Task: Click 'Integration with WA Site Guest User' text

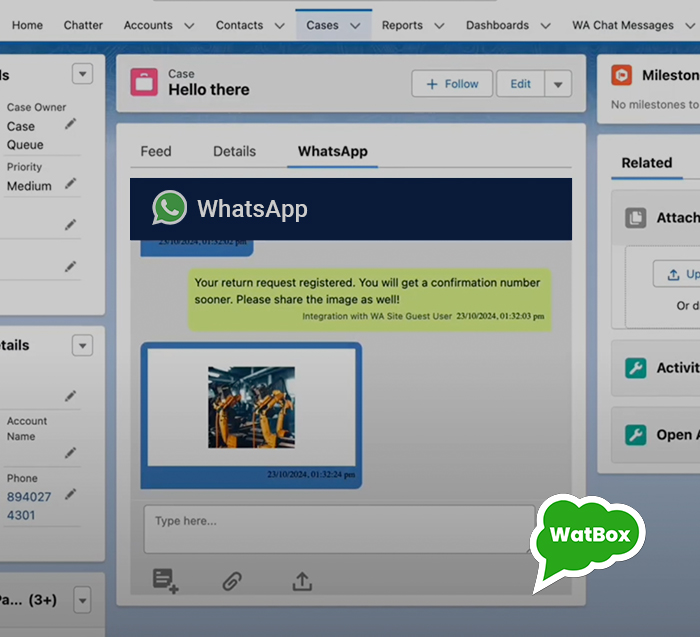Action: tap(377, 316)
